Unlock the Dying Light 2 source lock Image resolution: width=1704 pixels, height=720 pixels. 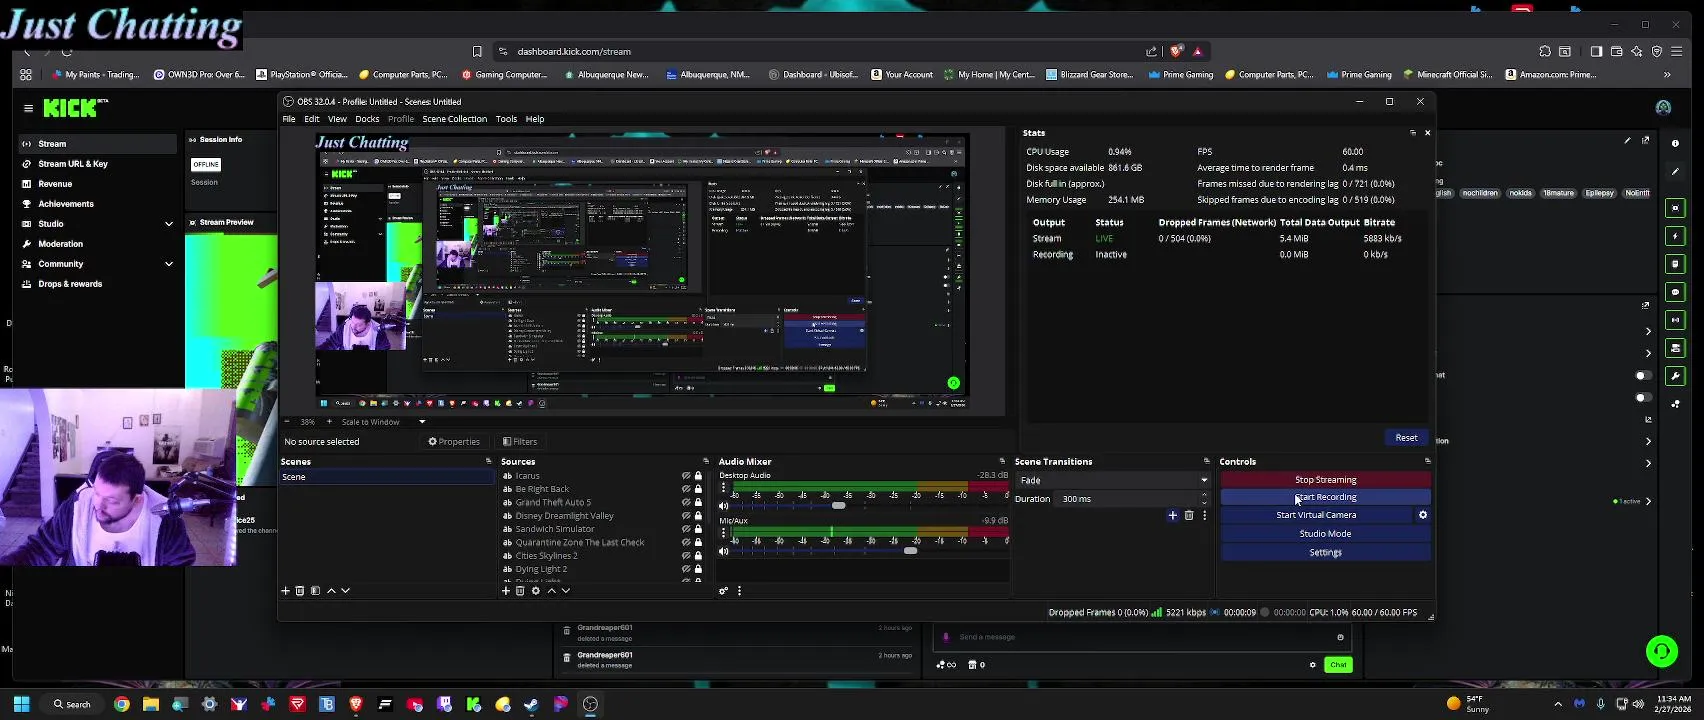tap(698, 569)
